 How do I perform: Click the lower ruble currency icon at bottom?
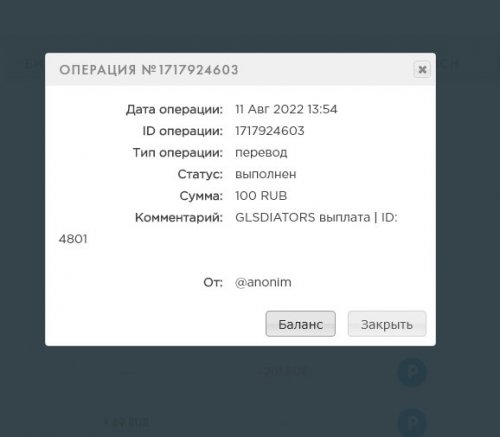[412, 423]
